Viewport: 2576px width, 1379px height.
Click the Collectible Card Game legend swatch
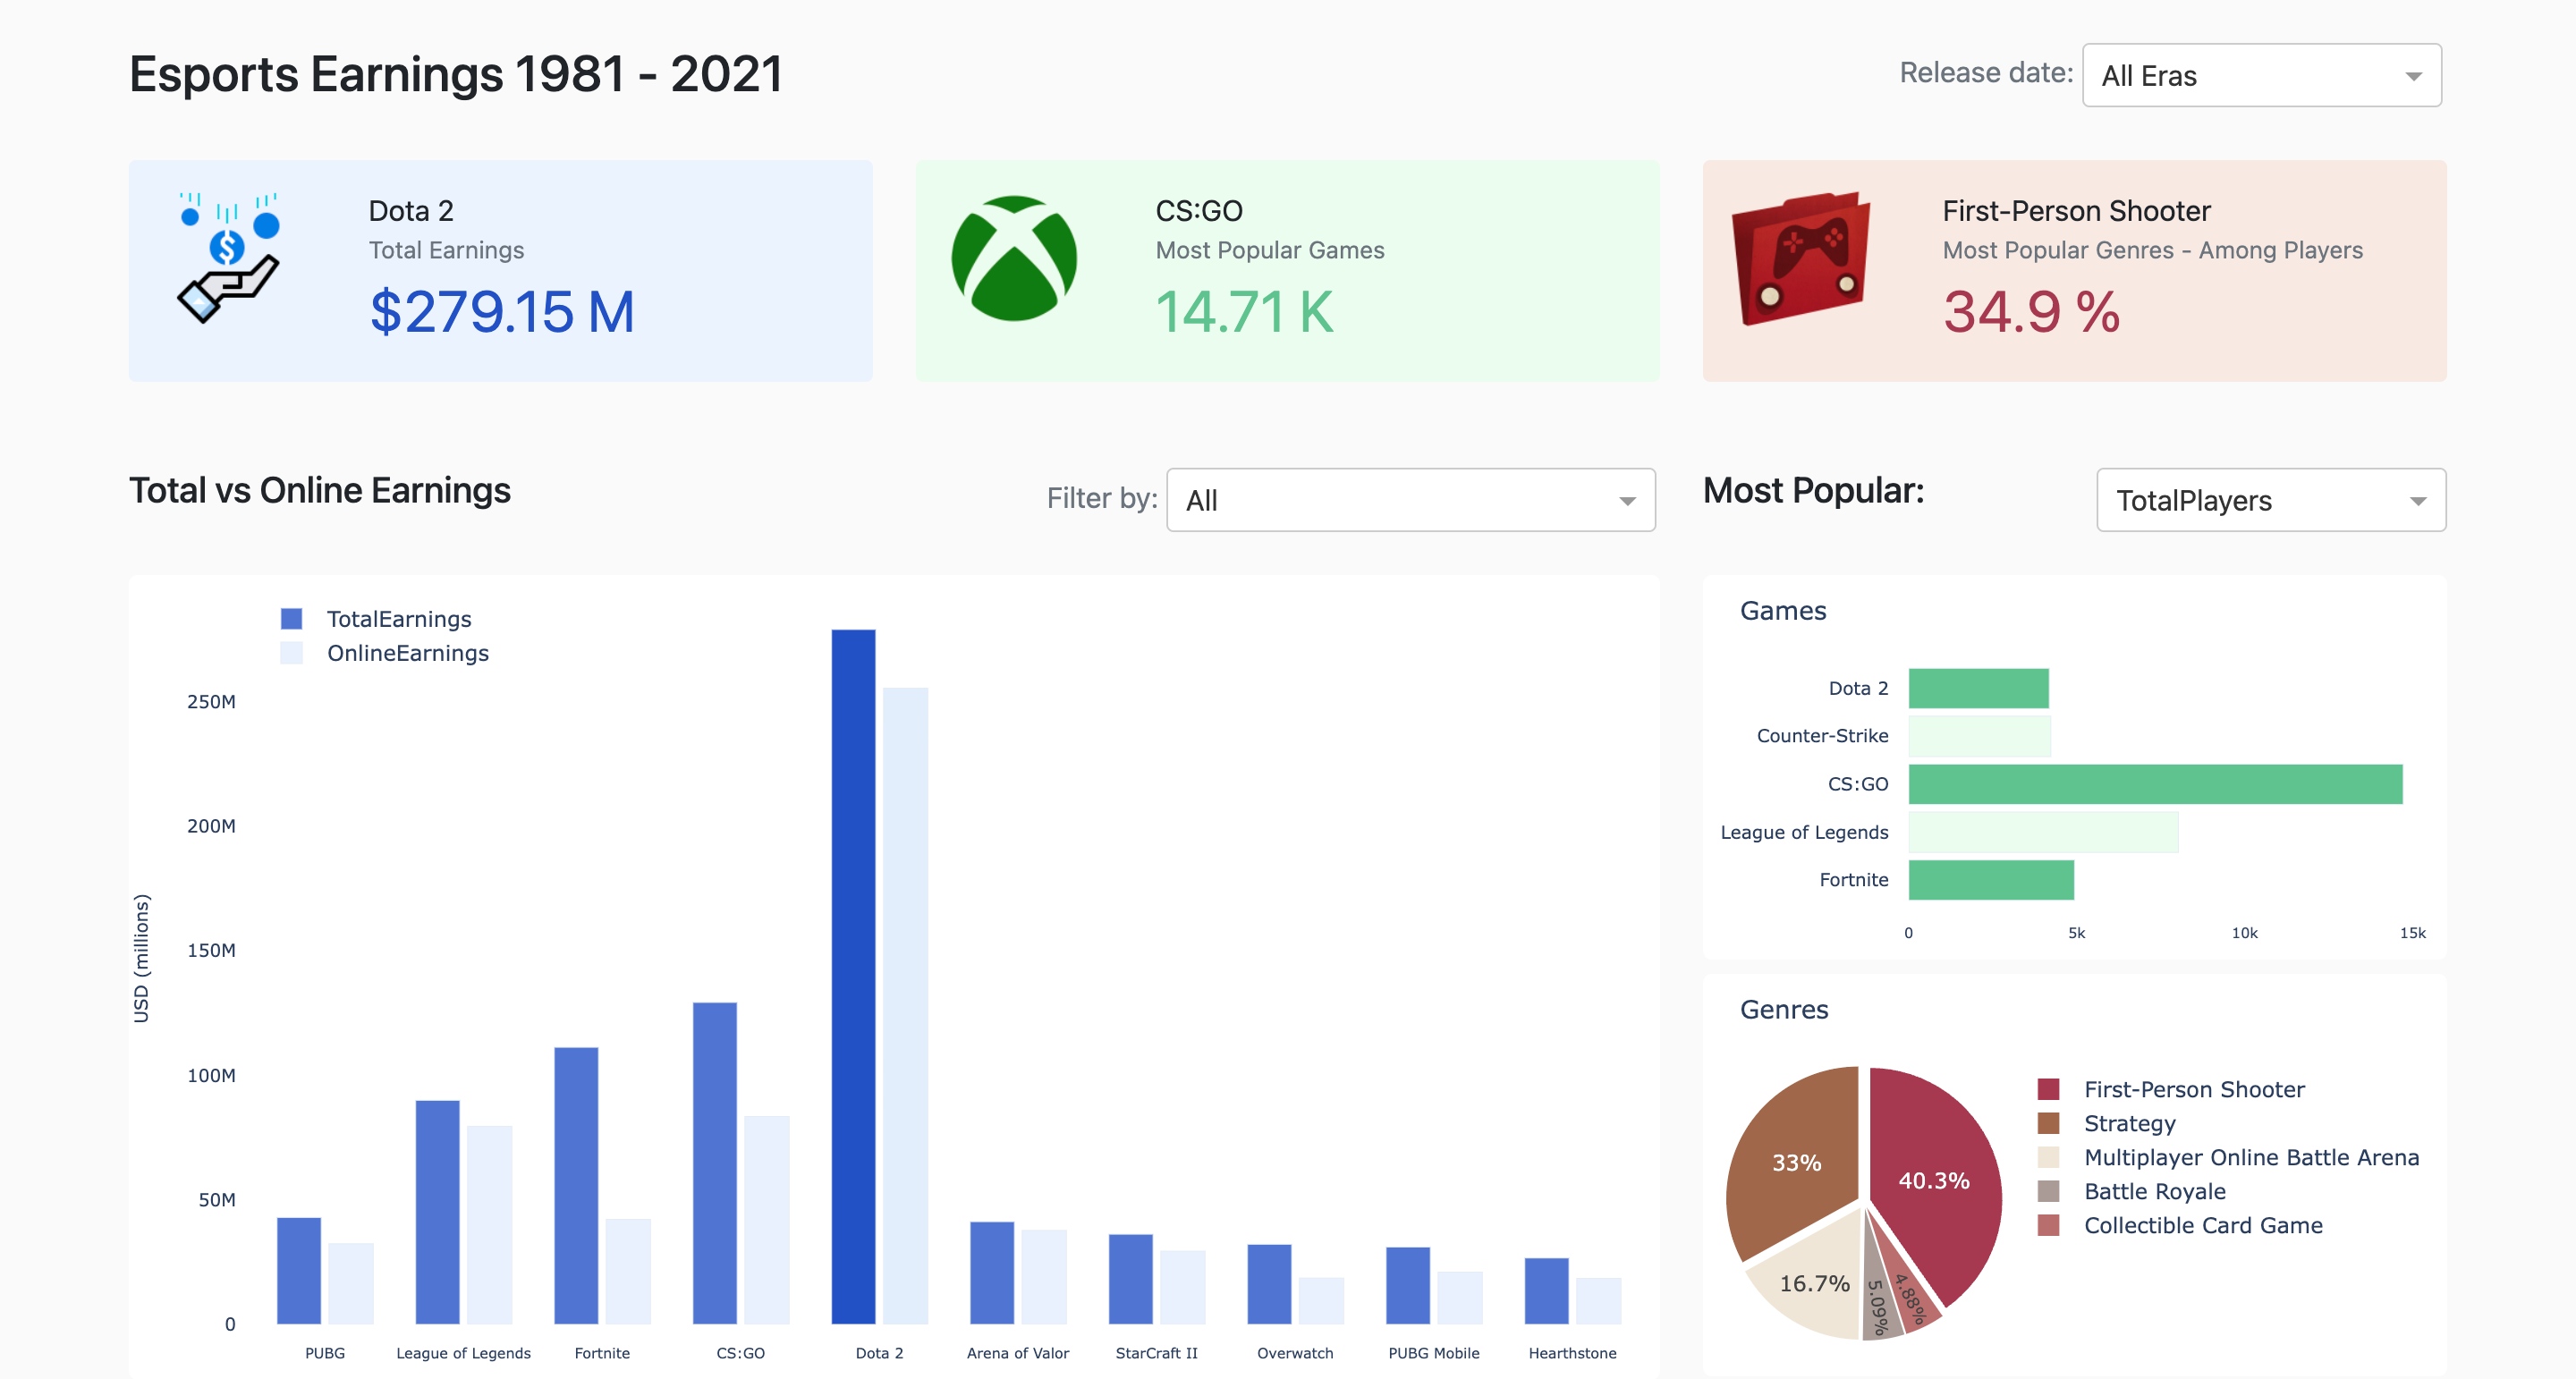point(2048,1225)
